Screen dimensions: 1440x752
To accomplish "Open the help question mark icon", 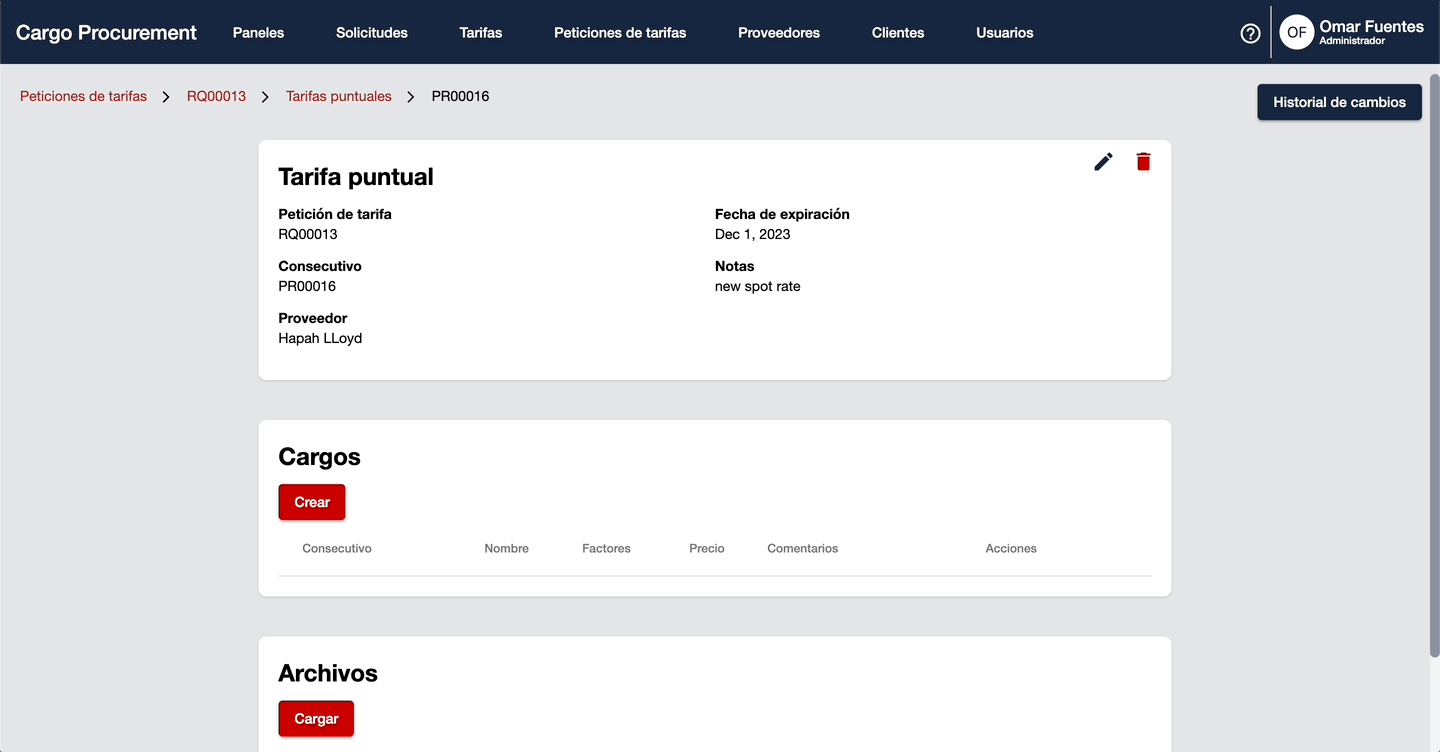I will pos(1250,33).
